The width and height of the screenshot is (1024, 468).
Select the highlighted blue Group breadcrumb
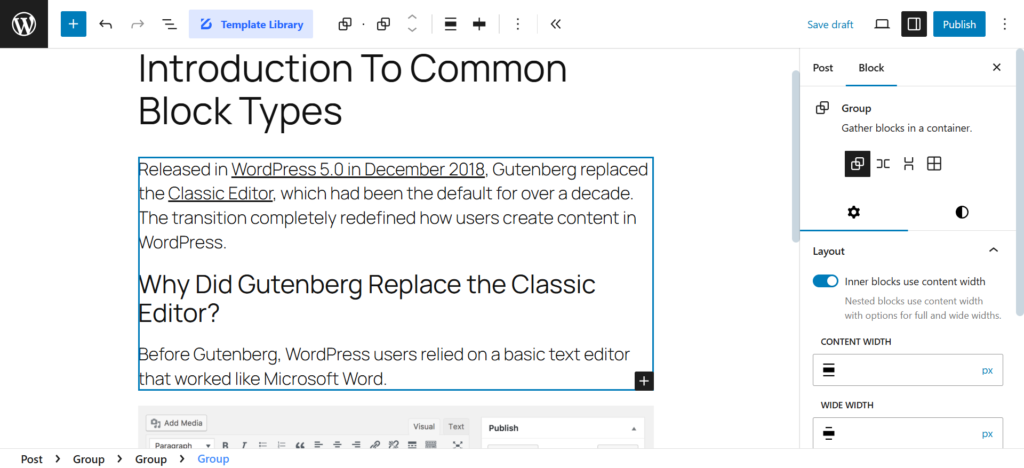click(213, 459)
